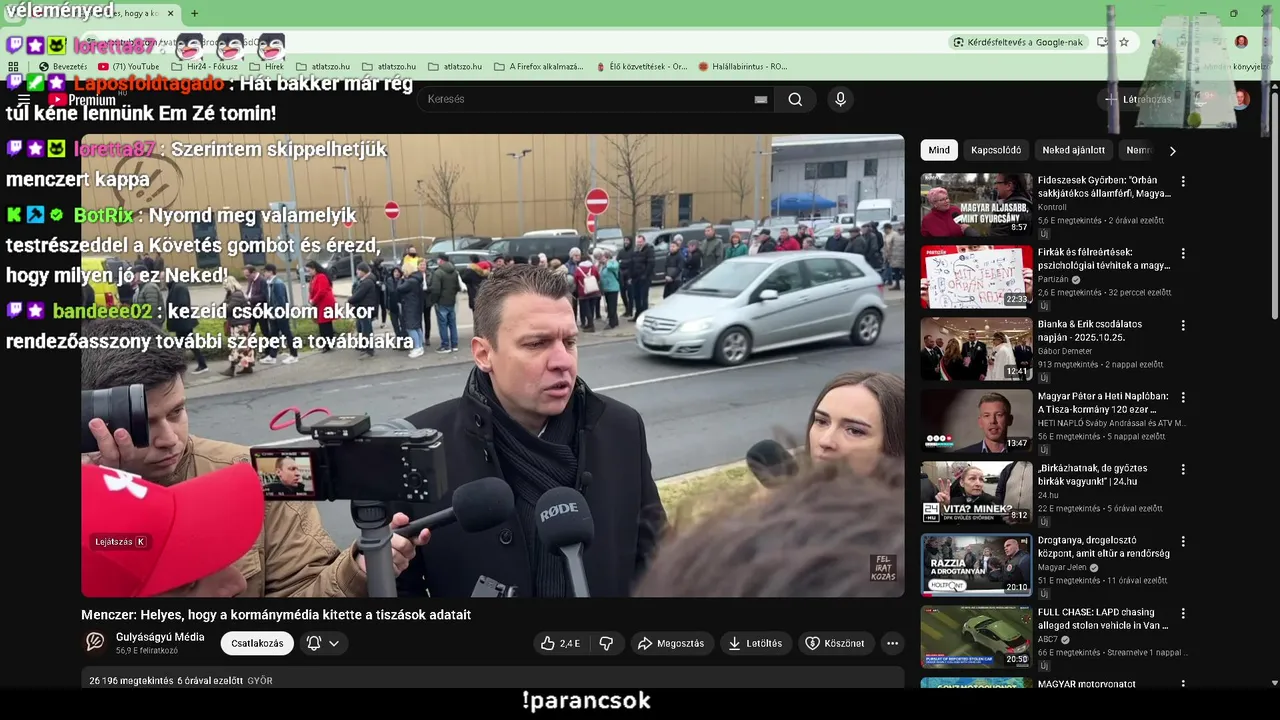Open Magyar Péter a Heti Naplóban thumbnail
Screen dimensions: 1280x720
click(x=976, y=421)
